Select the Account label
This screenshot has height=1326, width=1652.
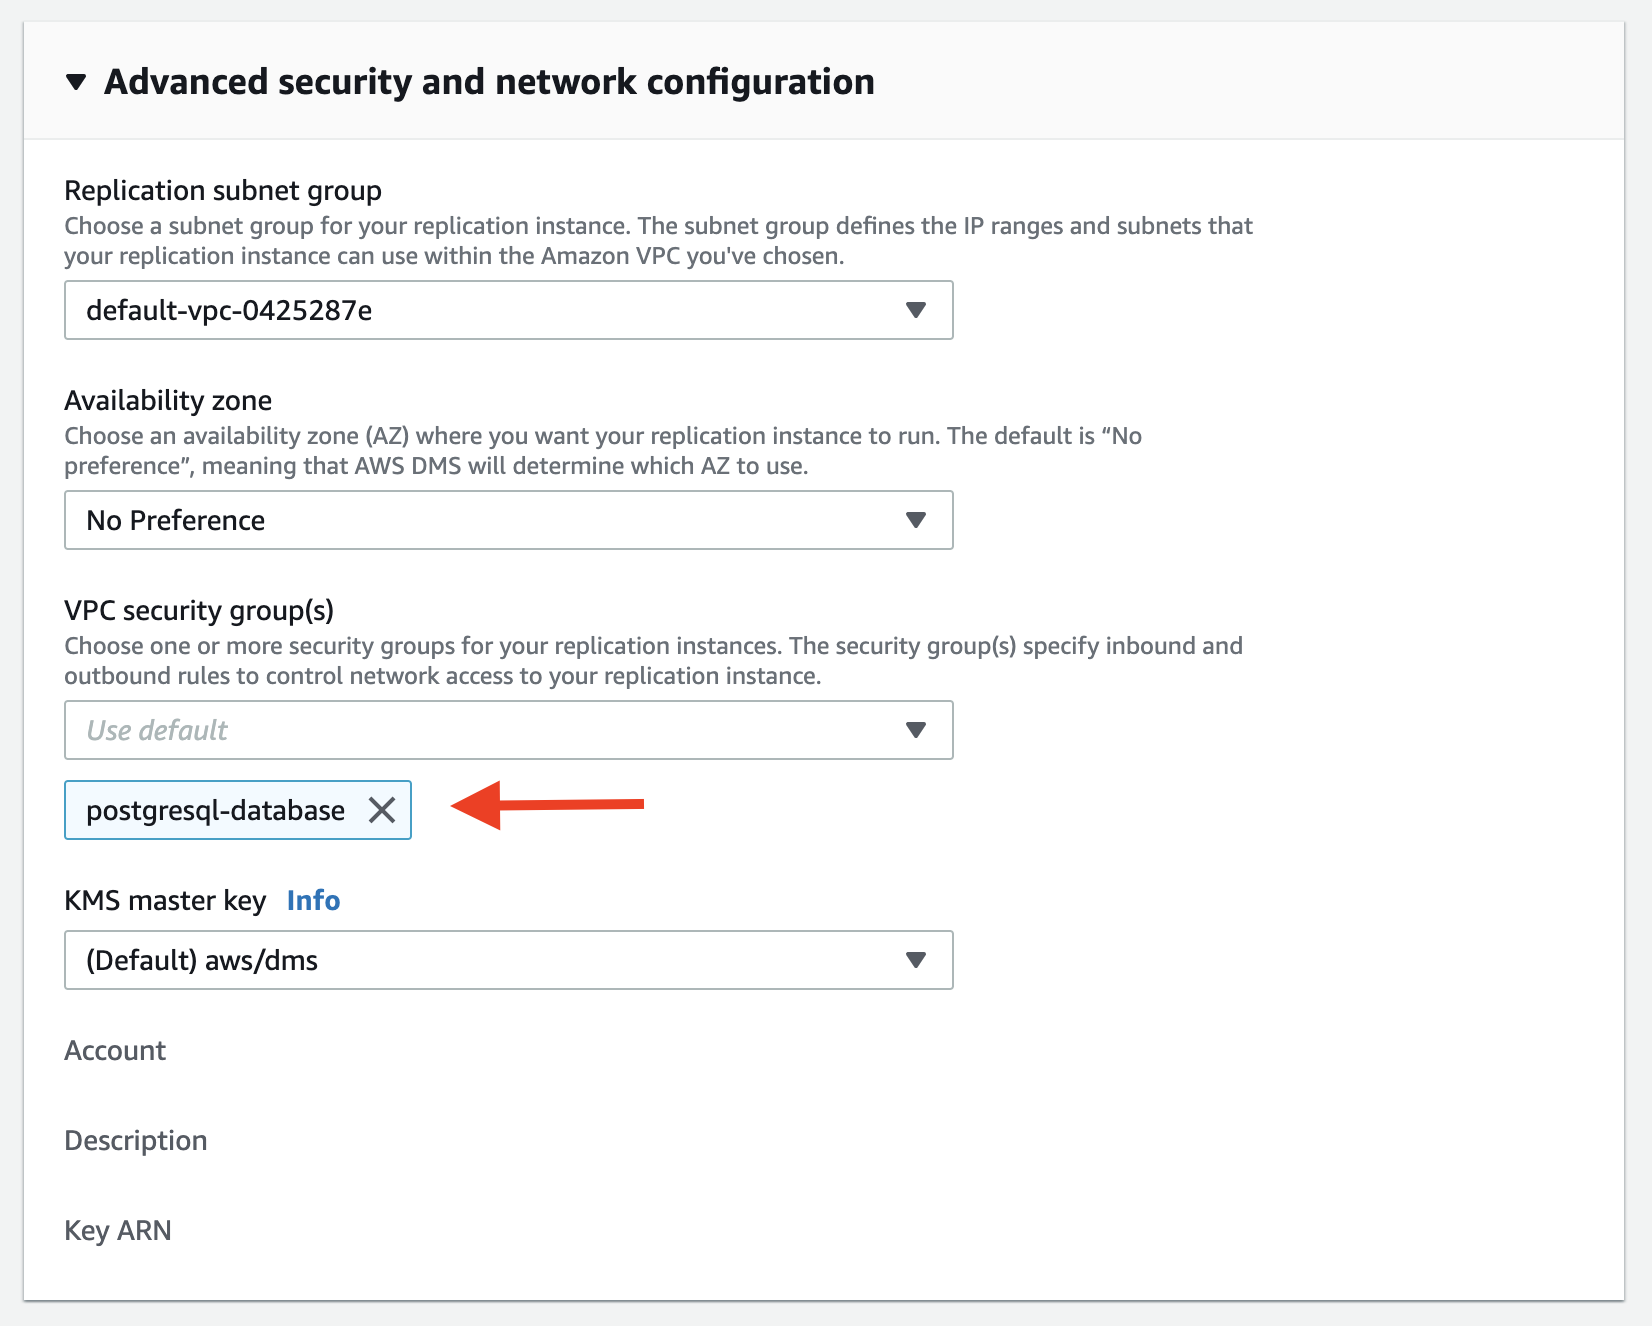tap(115, 1050)
